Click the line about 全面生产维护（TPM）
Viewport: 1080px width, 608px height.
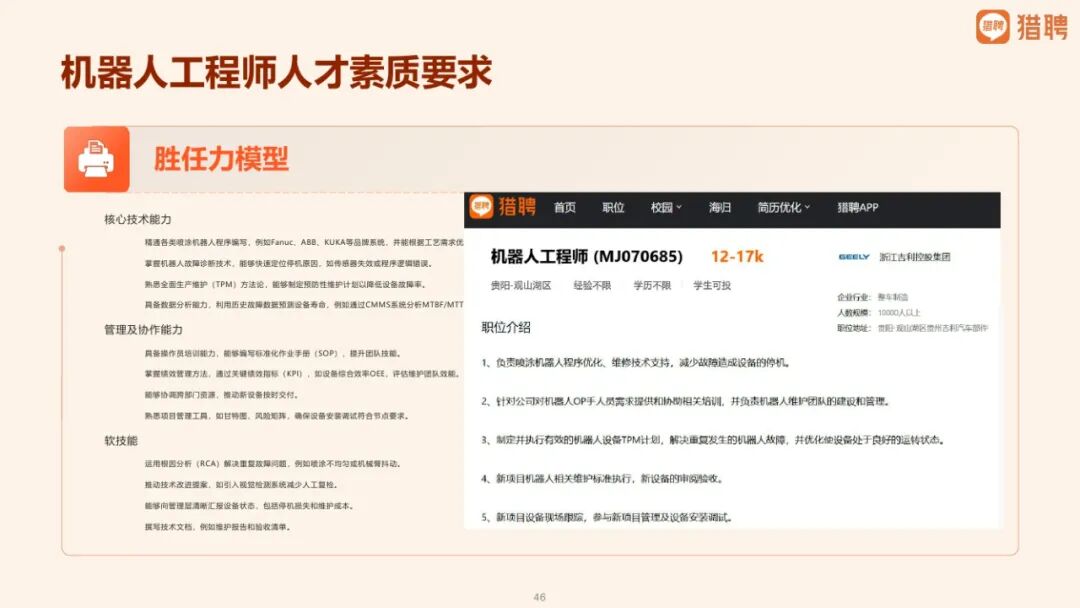pyautogui.click(x=286, y=284)
